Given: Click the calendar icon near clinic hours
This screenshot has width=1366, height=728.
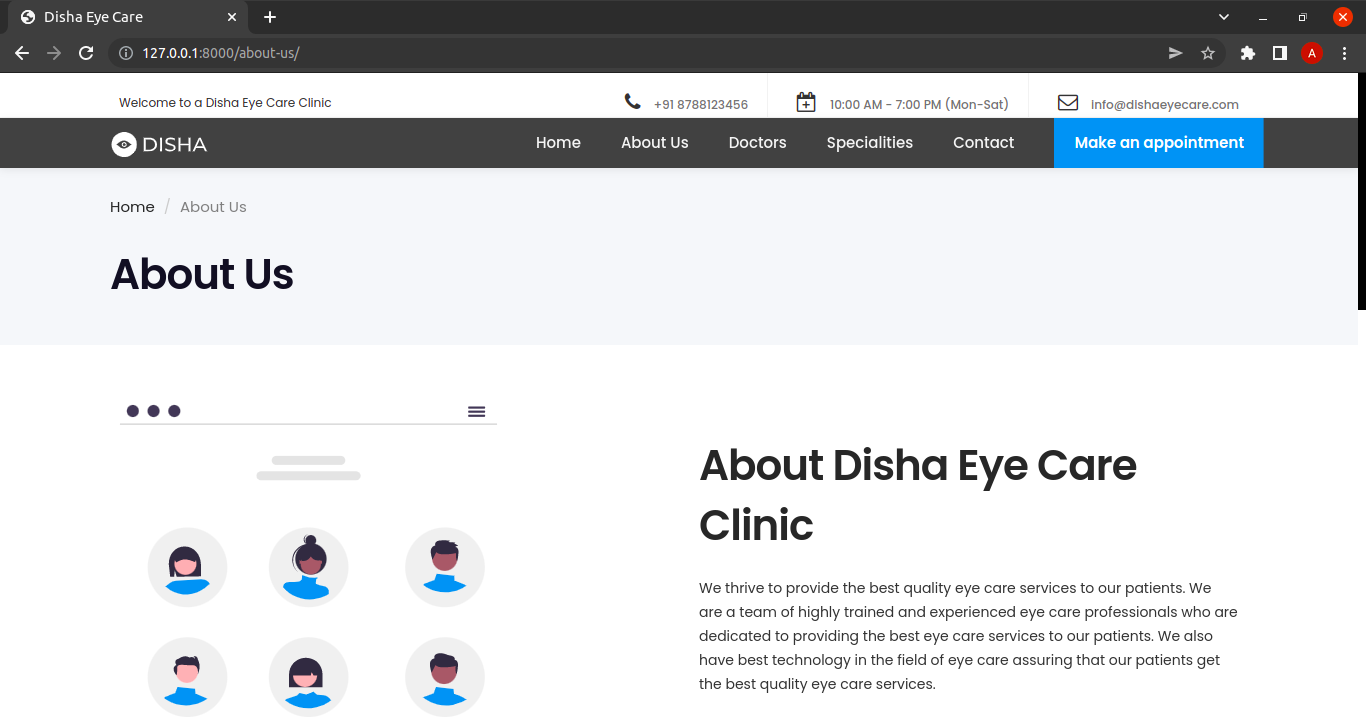Looking at the screenshot, I should [806, 101].
